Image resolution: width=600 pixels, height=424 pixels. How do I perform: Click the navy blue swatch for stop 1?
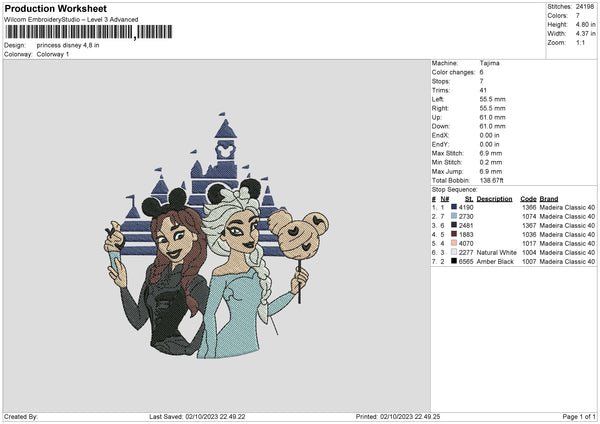coord(454,207)
